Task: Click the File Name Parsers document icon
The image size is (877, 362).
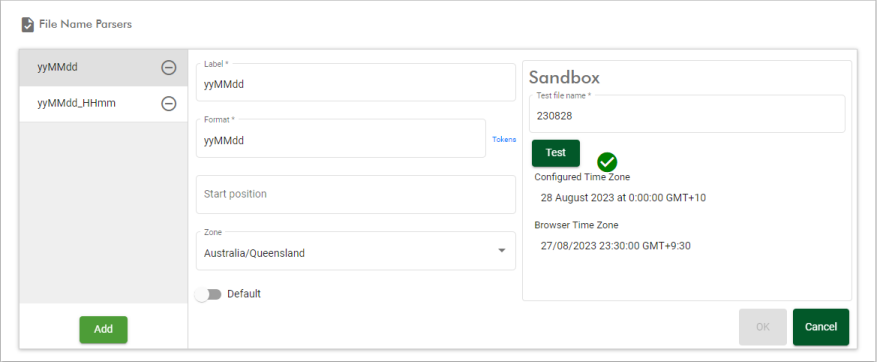Action: coord(27,25)
